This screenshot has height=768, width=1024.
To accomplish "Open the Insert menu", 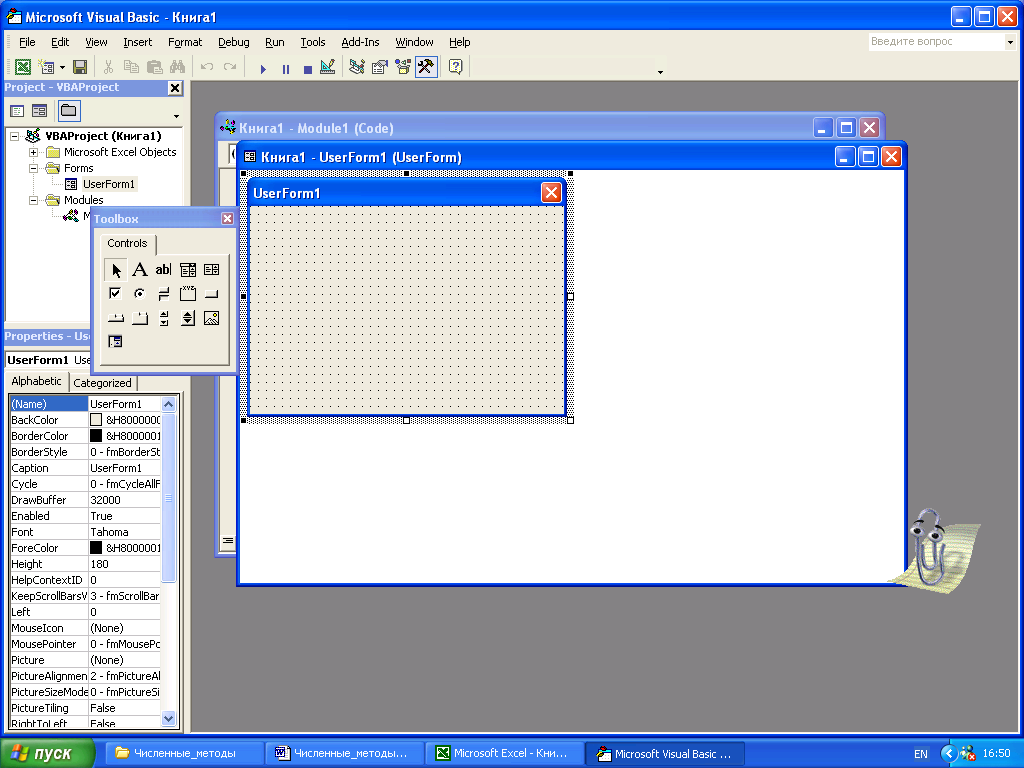I will tap(137, 42).
